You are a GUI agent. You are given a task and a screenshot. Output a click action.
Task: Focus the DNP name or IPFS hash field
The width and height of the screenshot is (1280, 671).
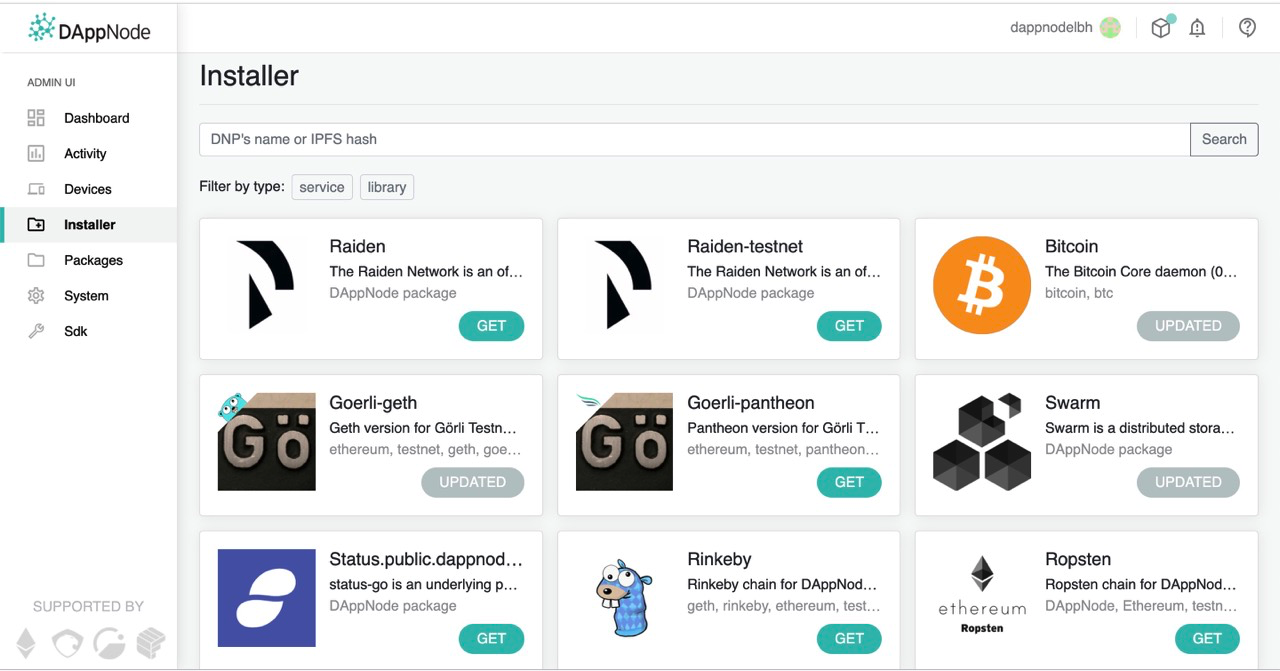point(694,139)
